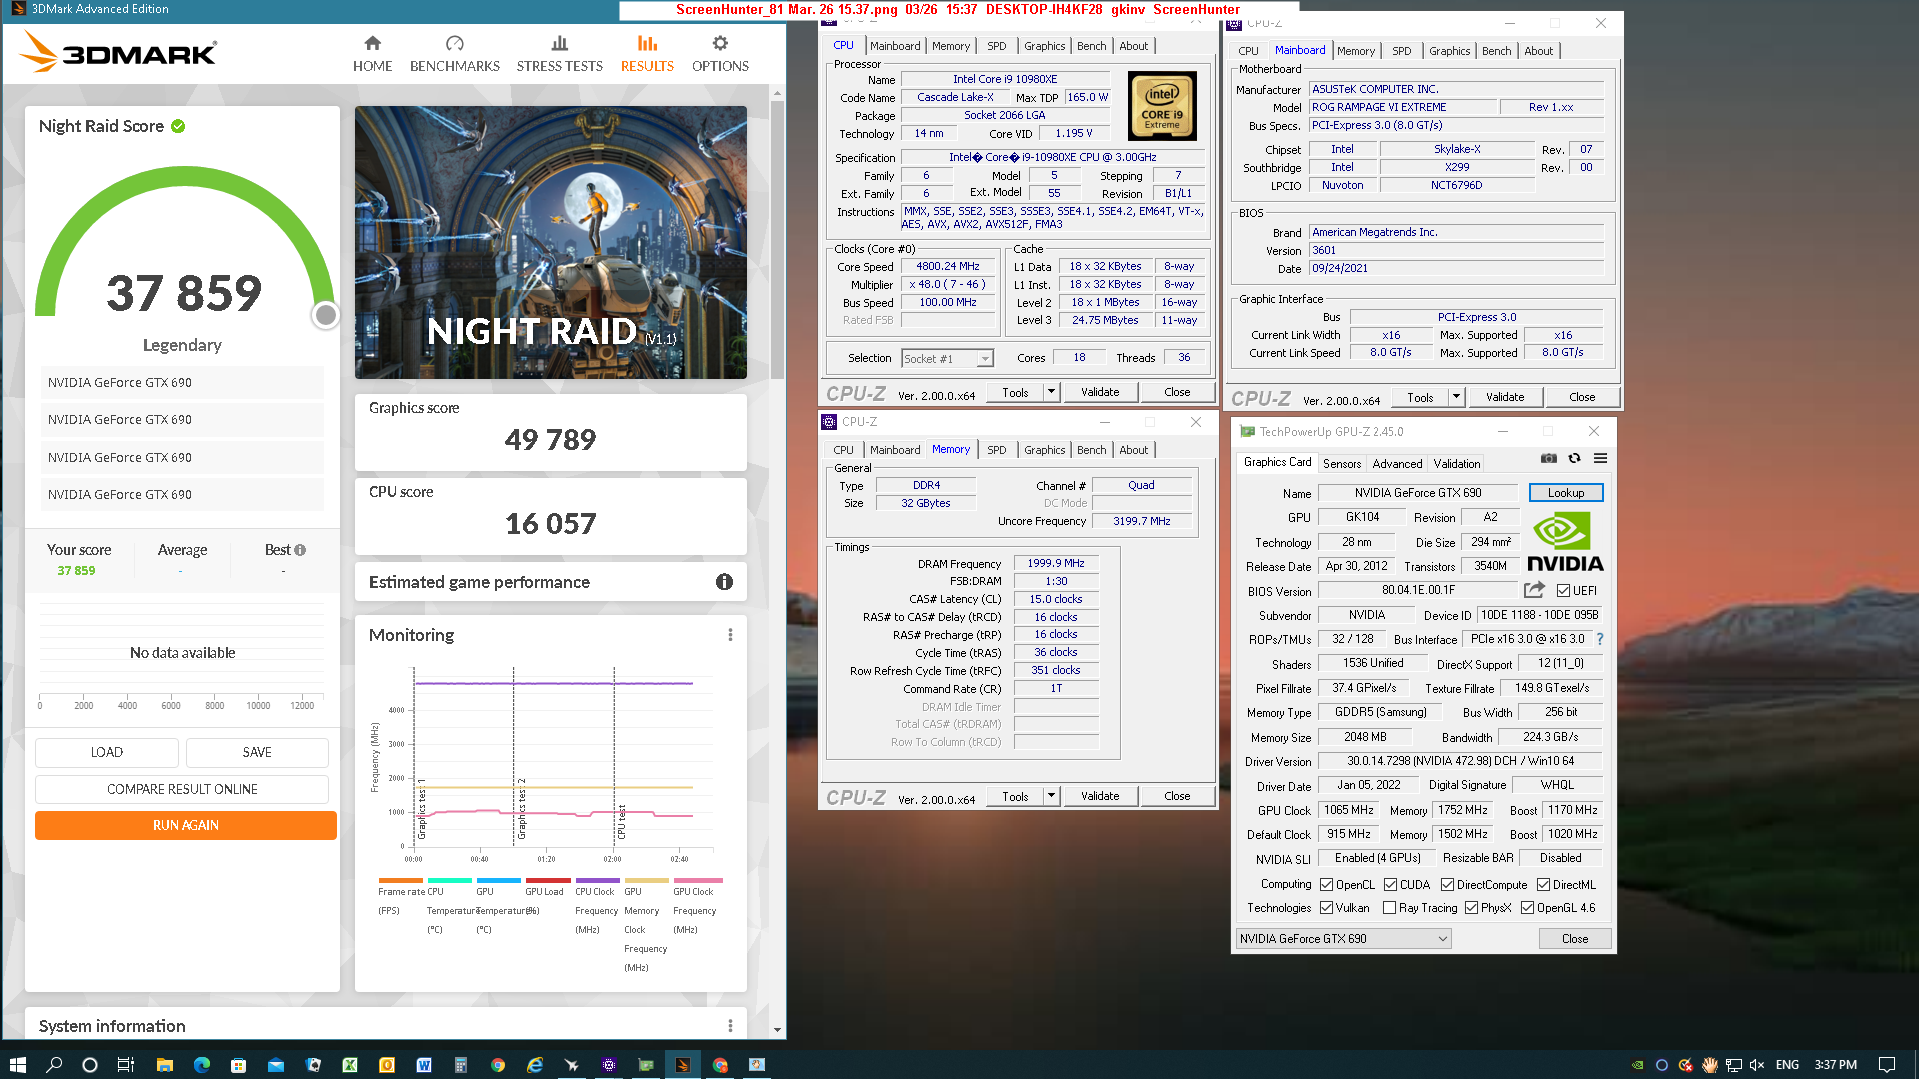
Task: Open Word from the taskbar
Action: click(424, 1064)
